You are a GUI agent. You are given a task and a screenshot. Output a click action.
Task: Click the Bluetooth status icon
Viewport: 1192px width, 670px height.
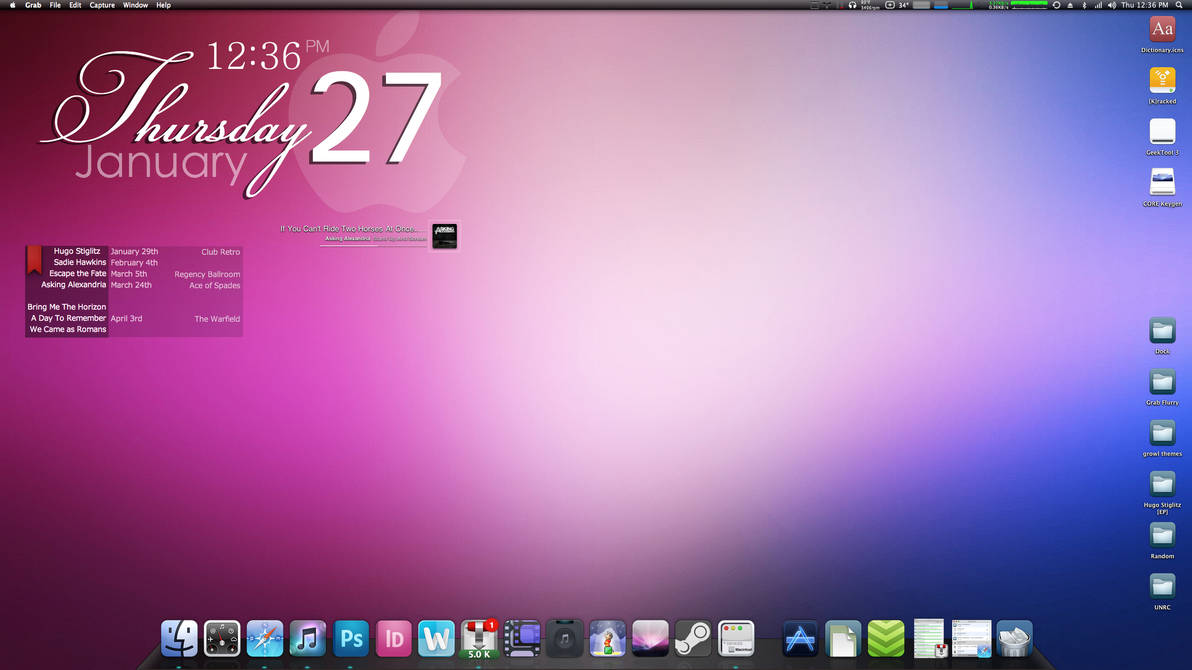pyautogui.click(x=1084, y=5)
